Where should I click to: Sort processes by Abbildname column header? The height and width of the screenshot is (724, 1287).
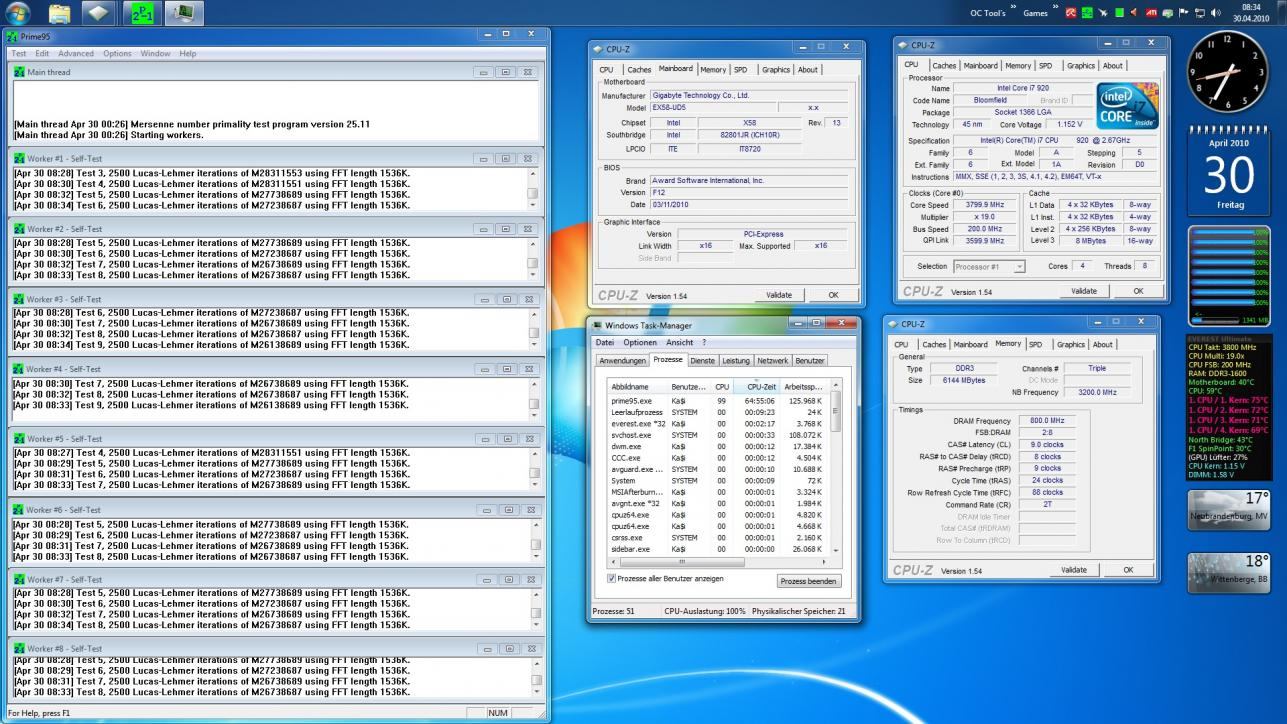[x=638, y=386]
